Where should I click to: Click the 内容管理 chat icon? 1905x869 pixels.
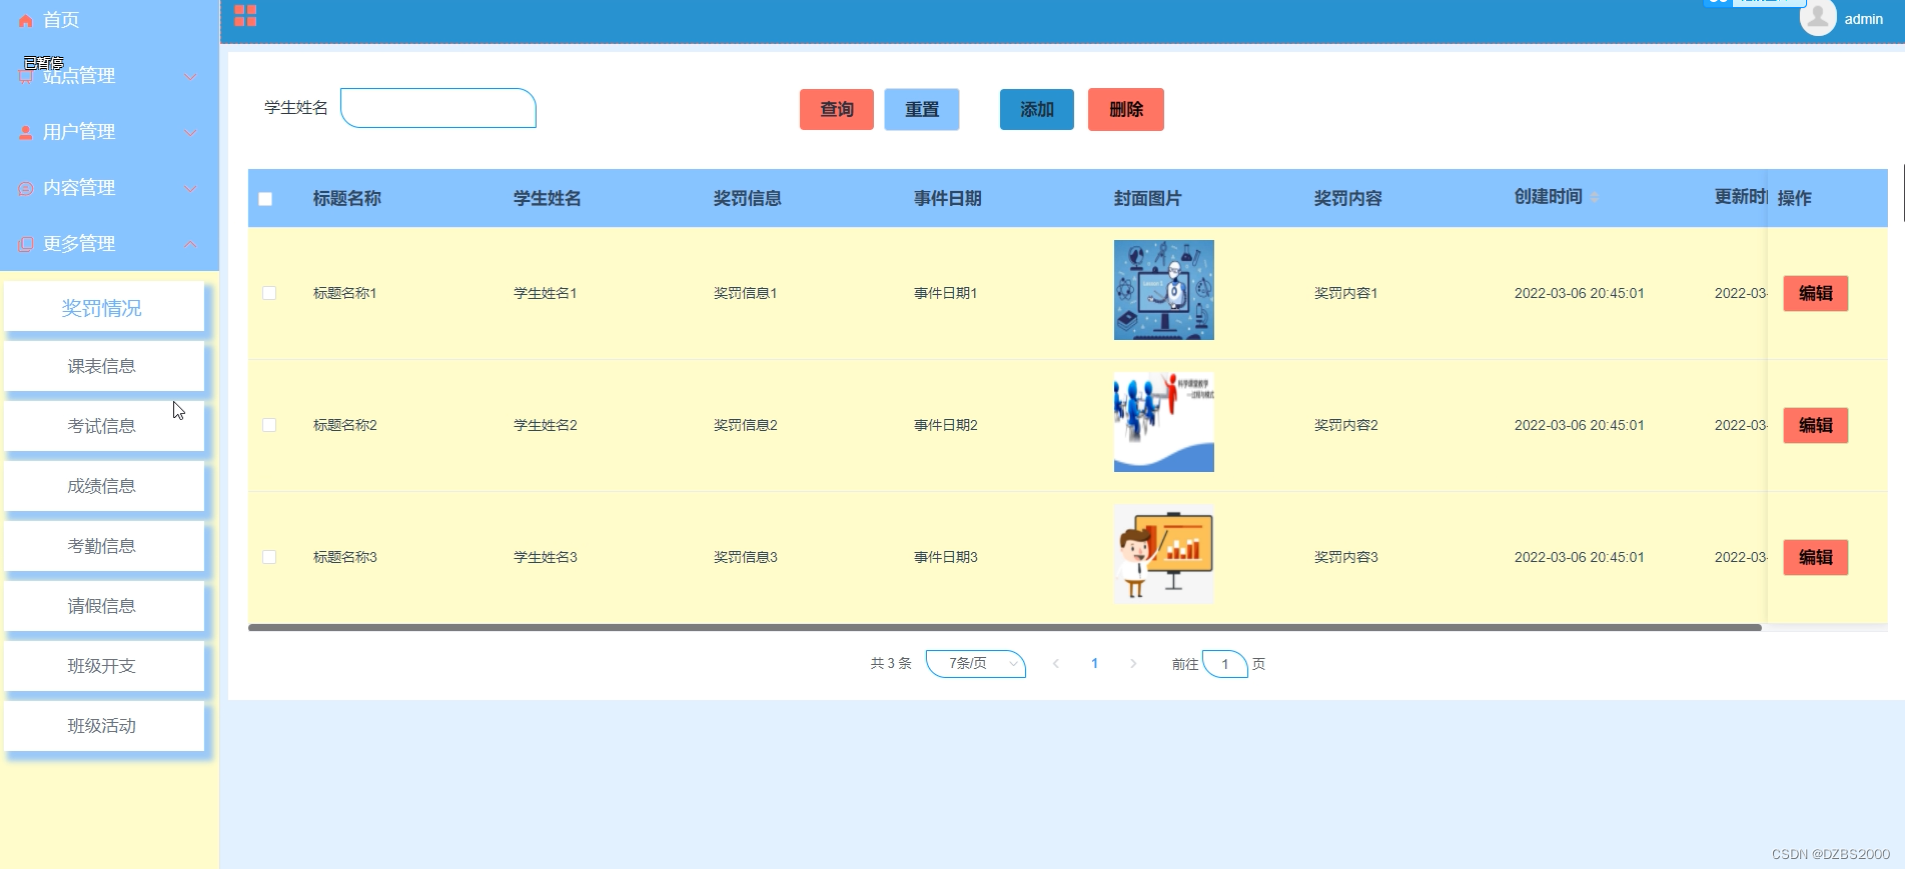click(26, 188)
